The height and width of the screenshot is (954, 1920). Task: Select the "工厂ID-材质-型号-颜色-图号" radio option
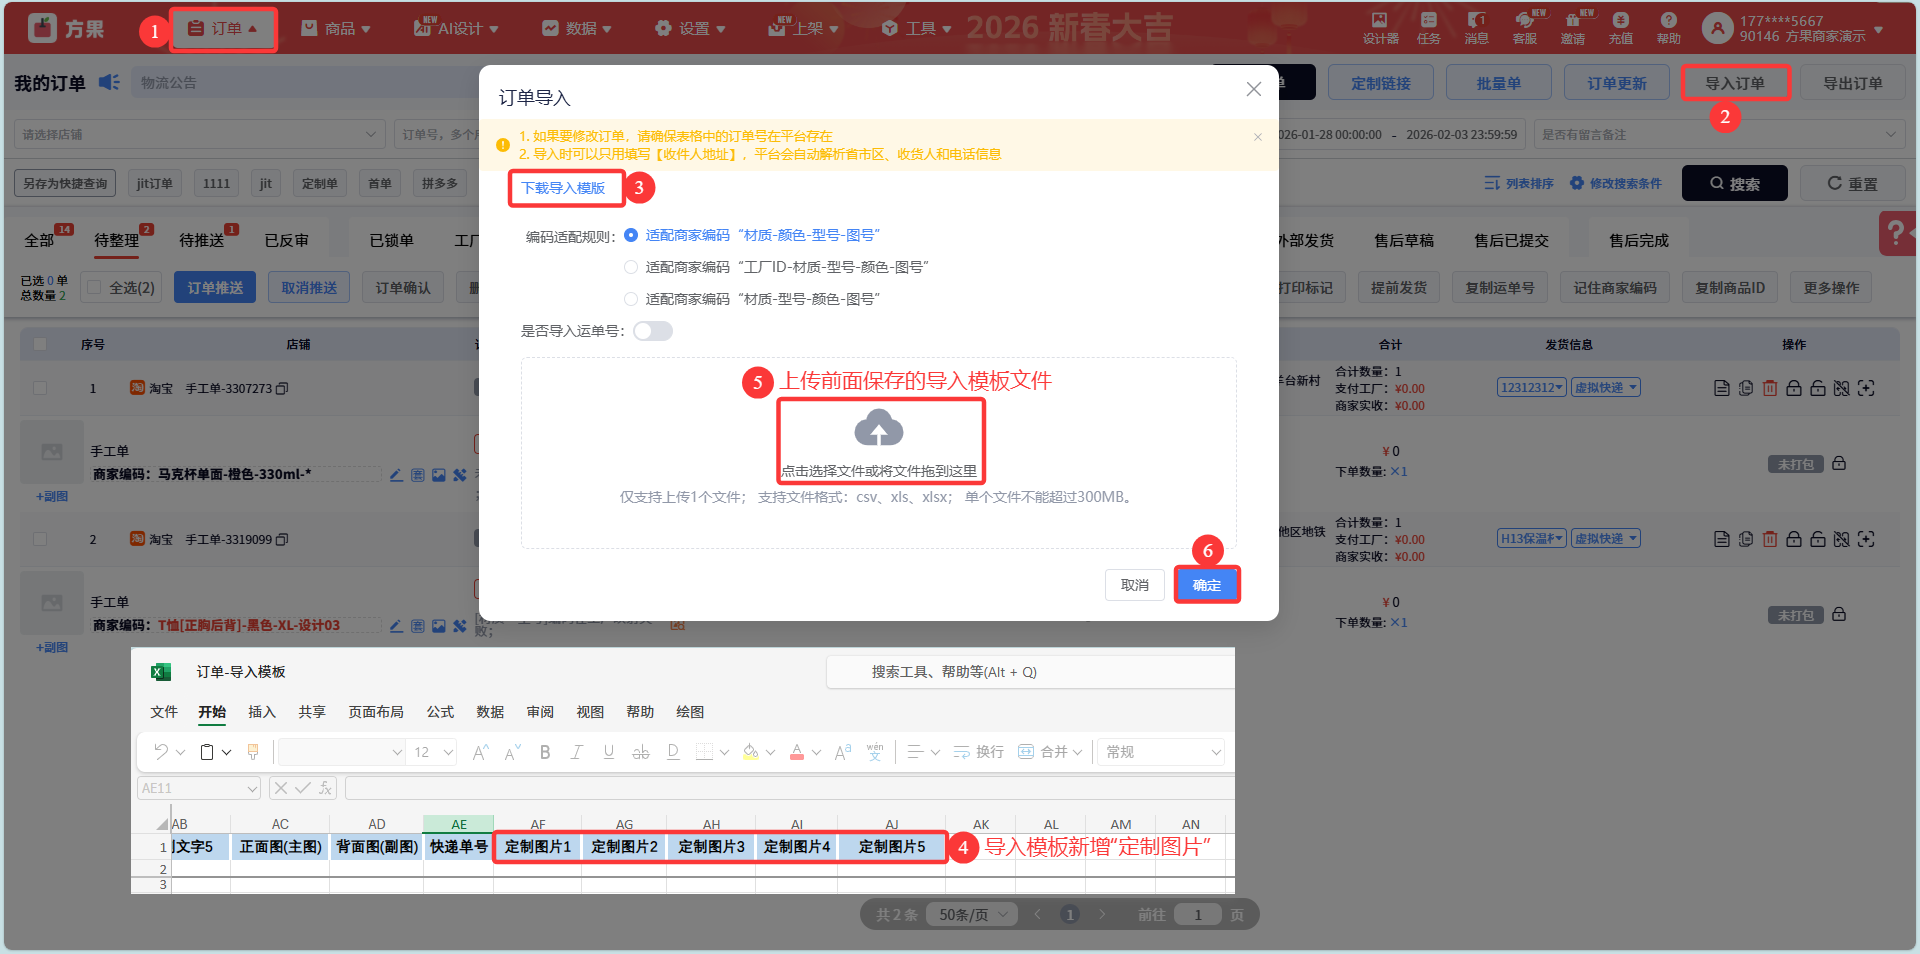point(631,267)
